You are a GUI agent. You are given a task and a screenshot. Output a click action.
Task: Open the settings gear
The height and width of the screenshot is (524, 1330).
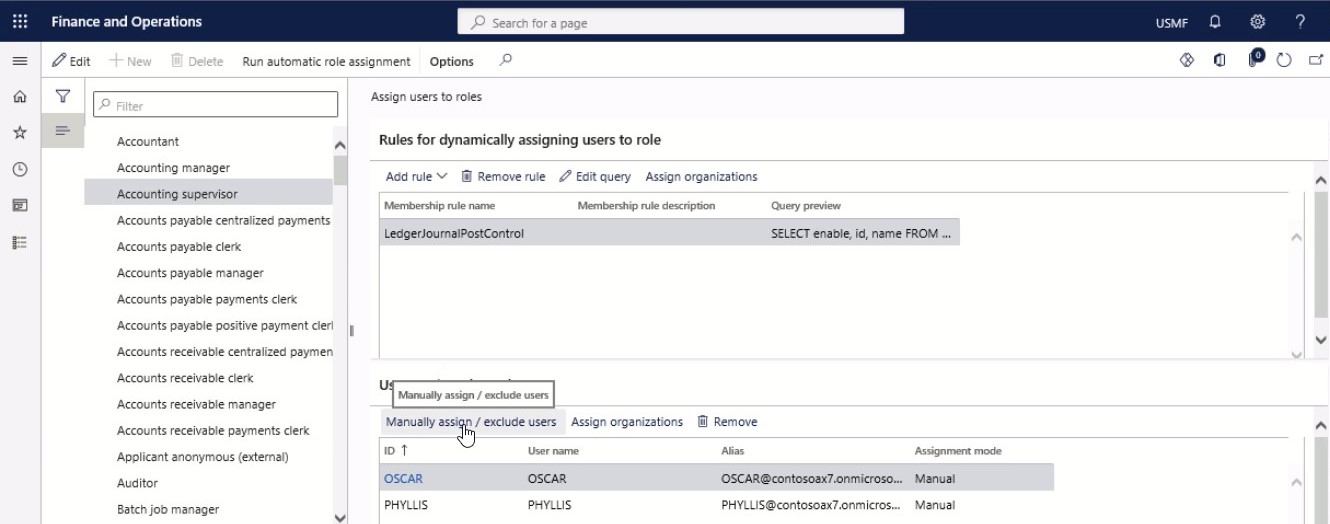point(1257,21)
